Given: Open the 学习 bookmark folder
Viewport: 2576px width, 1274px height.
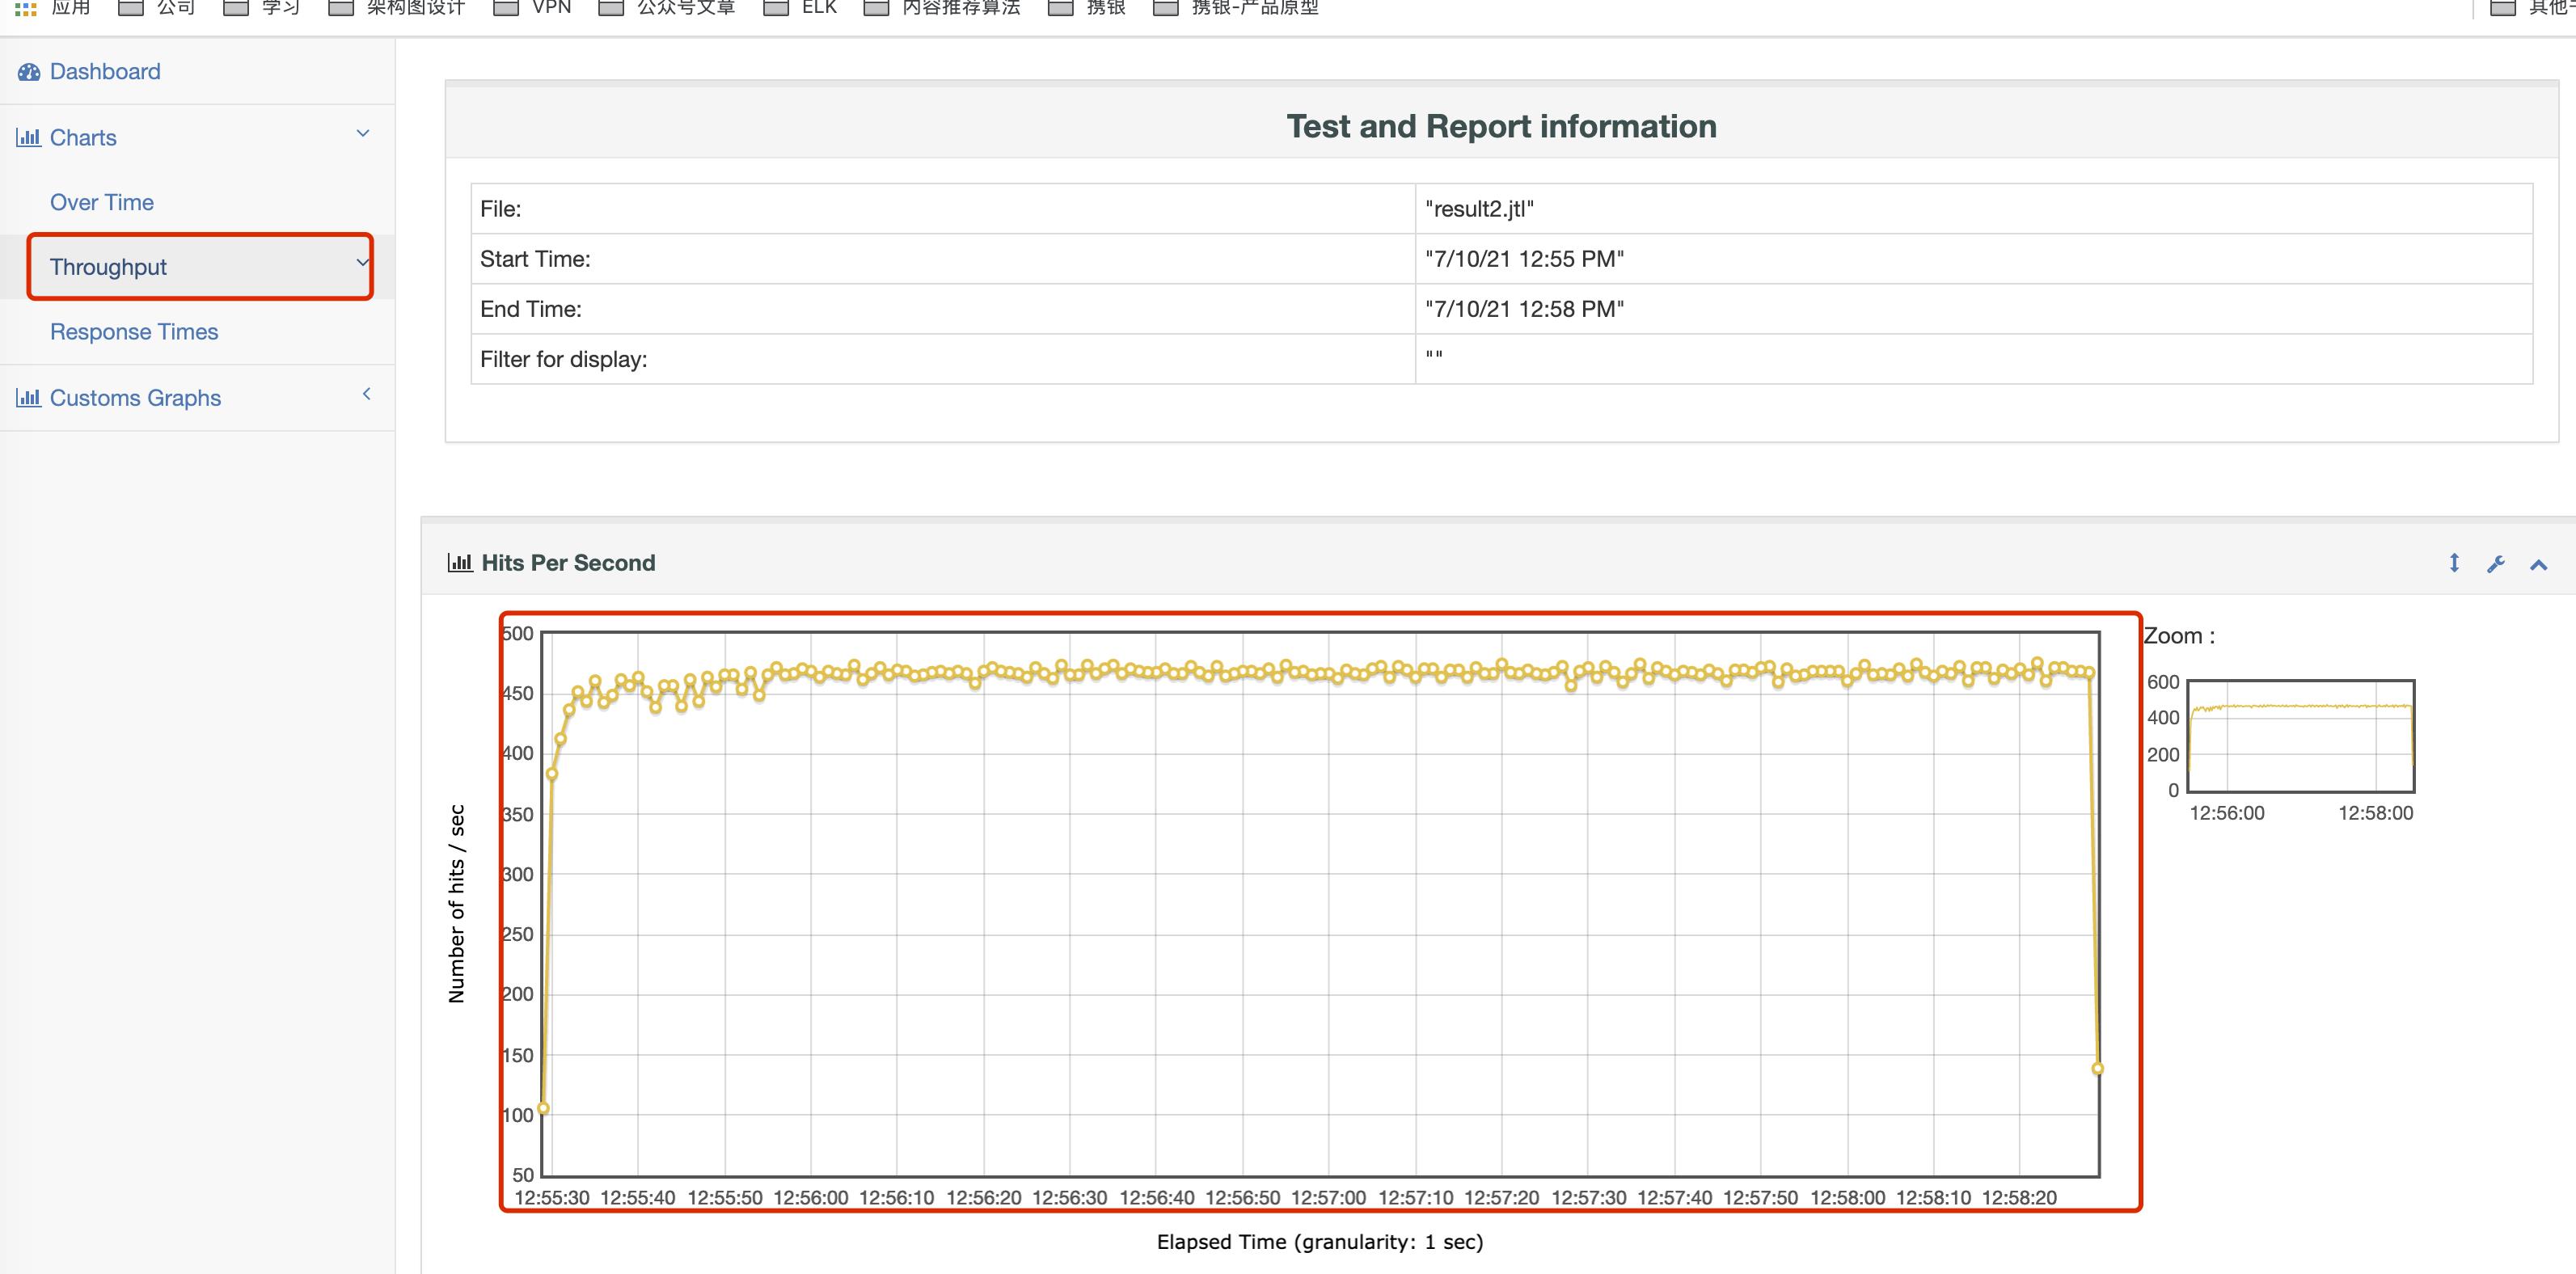Looking at the screenshot, I should click(x=261, y=8).
